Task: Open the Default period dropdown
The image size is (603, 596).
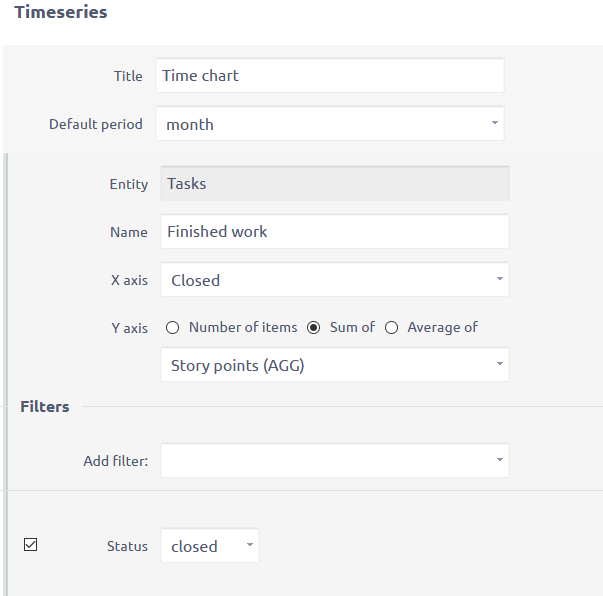Action: coord(329,124)
